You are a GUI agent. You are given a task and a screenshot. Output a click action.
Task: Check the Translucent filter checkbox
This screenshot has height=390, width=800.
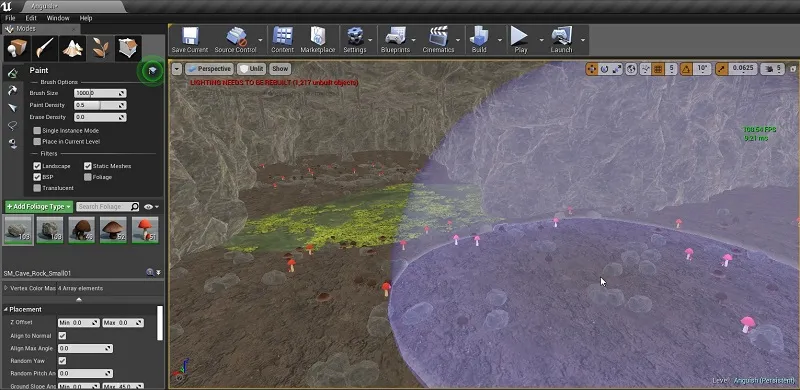(37, 188)
